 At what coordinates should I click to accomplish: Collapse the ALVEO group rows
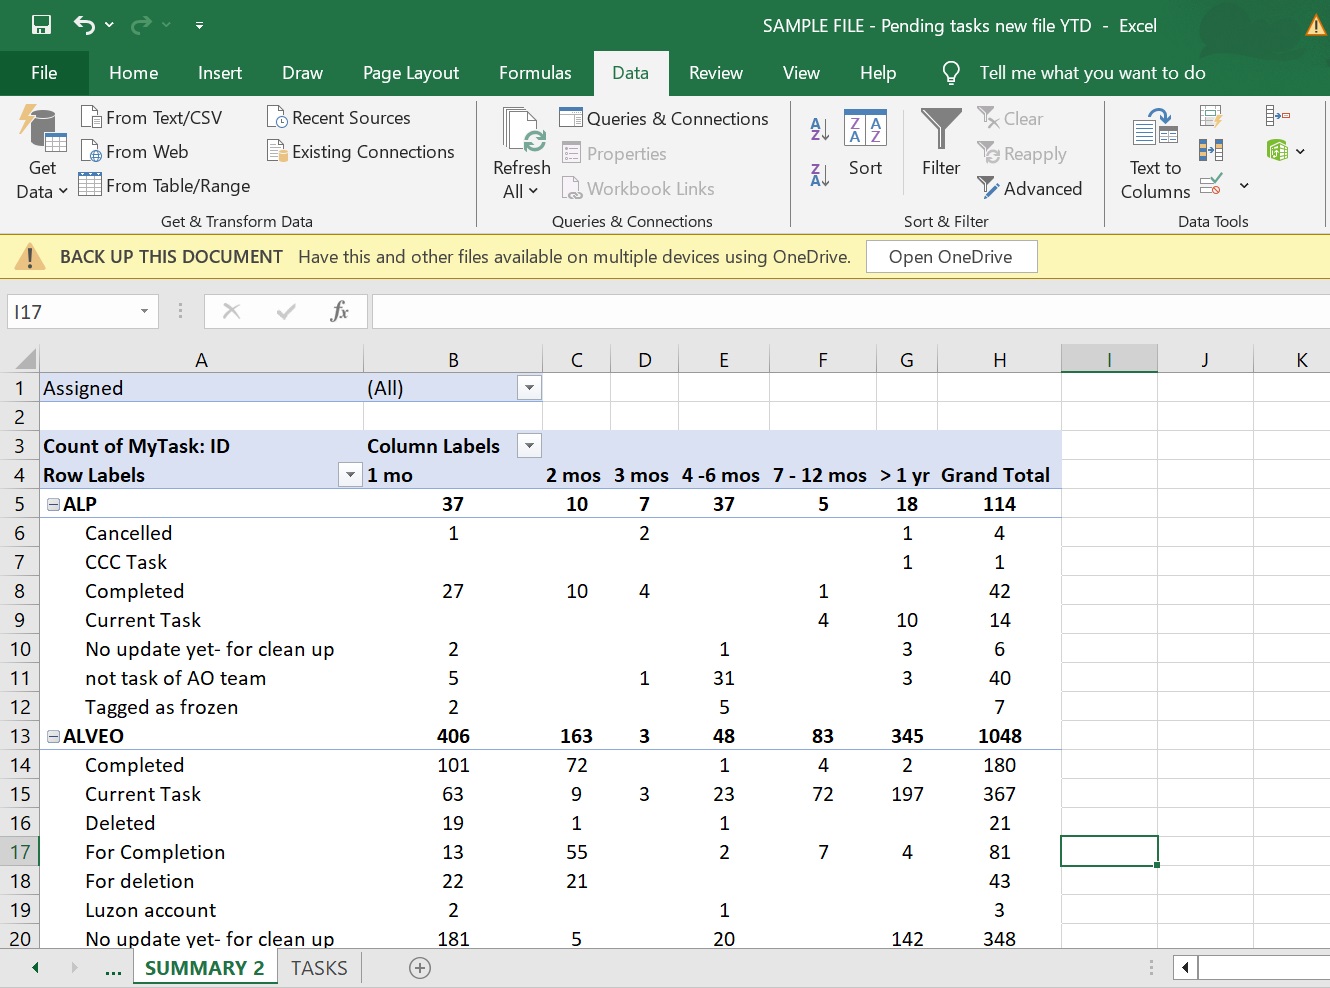click(x=54, y=737)
